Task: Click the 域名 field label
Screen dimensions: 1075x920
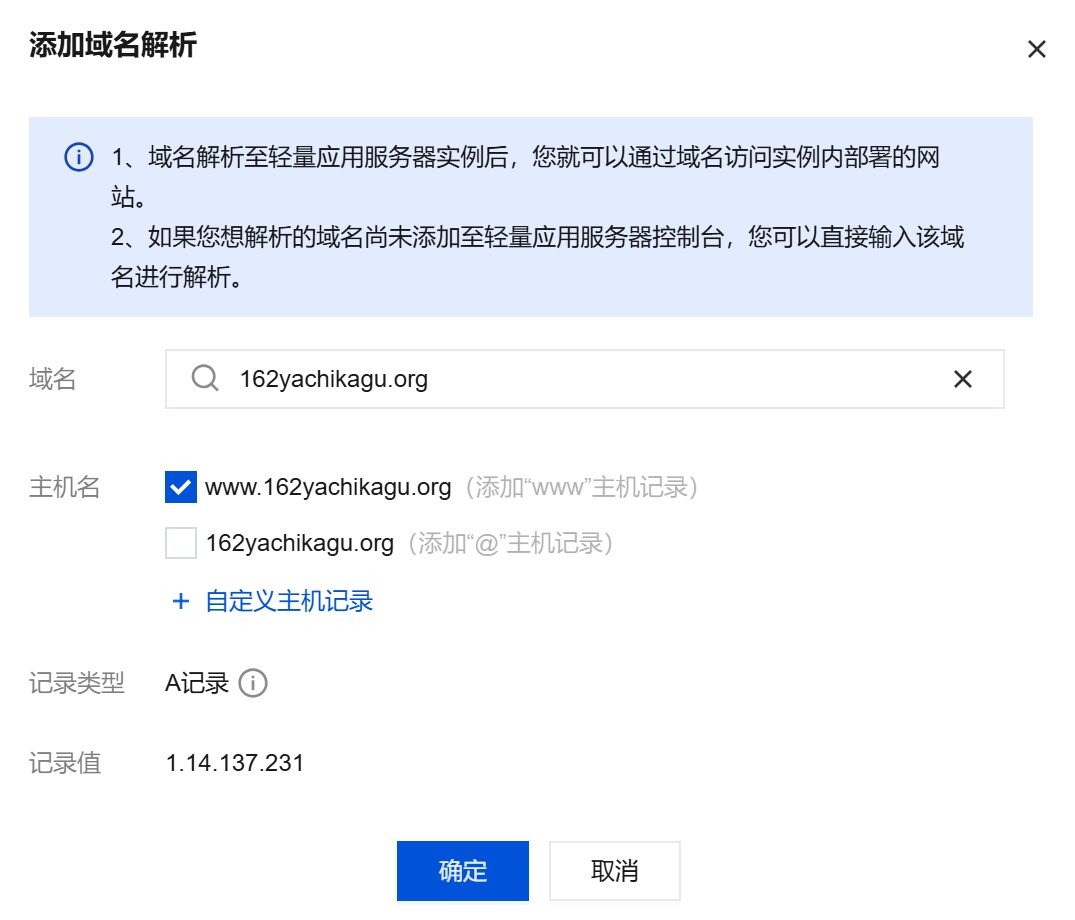Action: tap(52, 378)
